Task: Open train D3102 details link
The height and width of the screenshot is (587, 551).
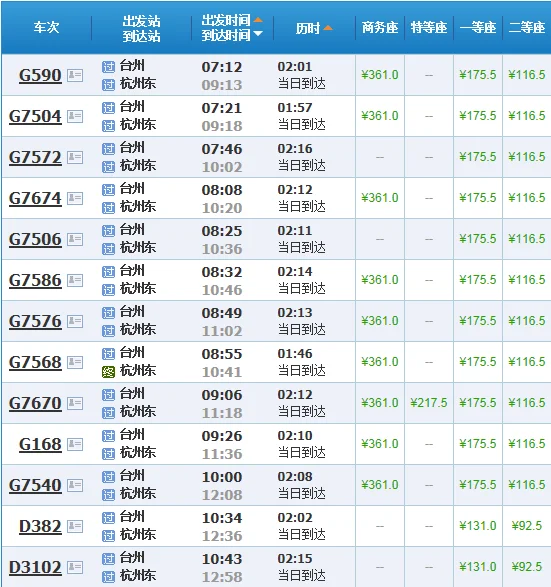Action: pyautogui.click(x=35, y=567)
